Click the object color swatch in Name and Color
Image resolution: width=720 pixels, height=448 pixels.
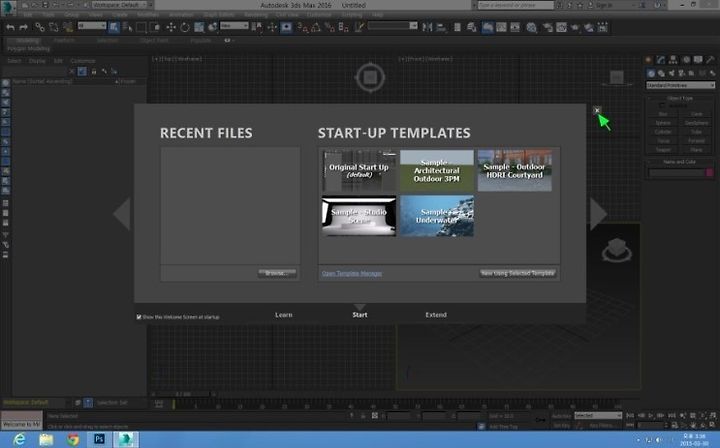coord(709,173)
